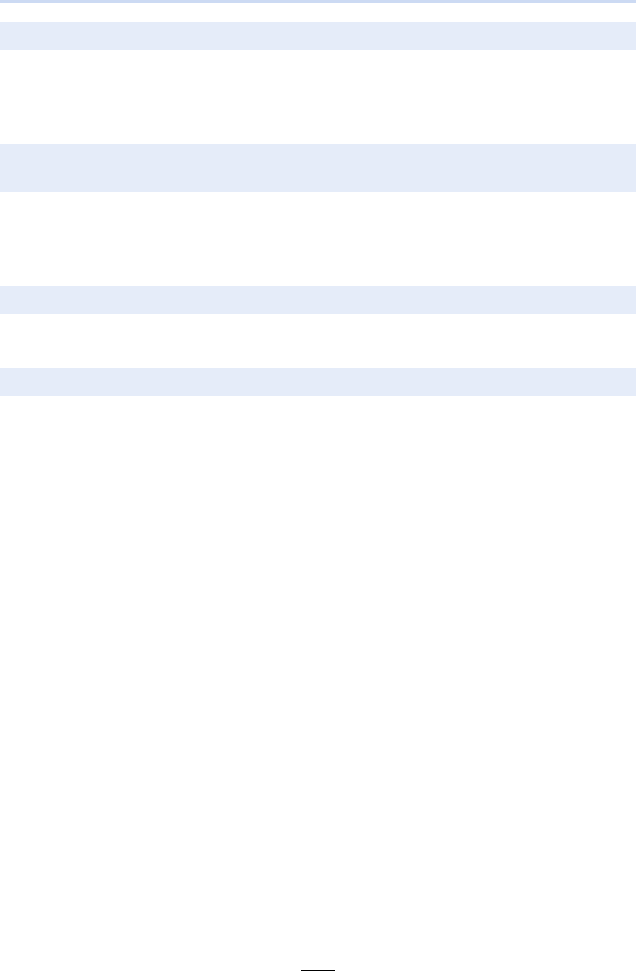Click white gap between third and fourth bands

pos(318,341)
